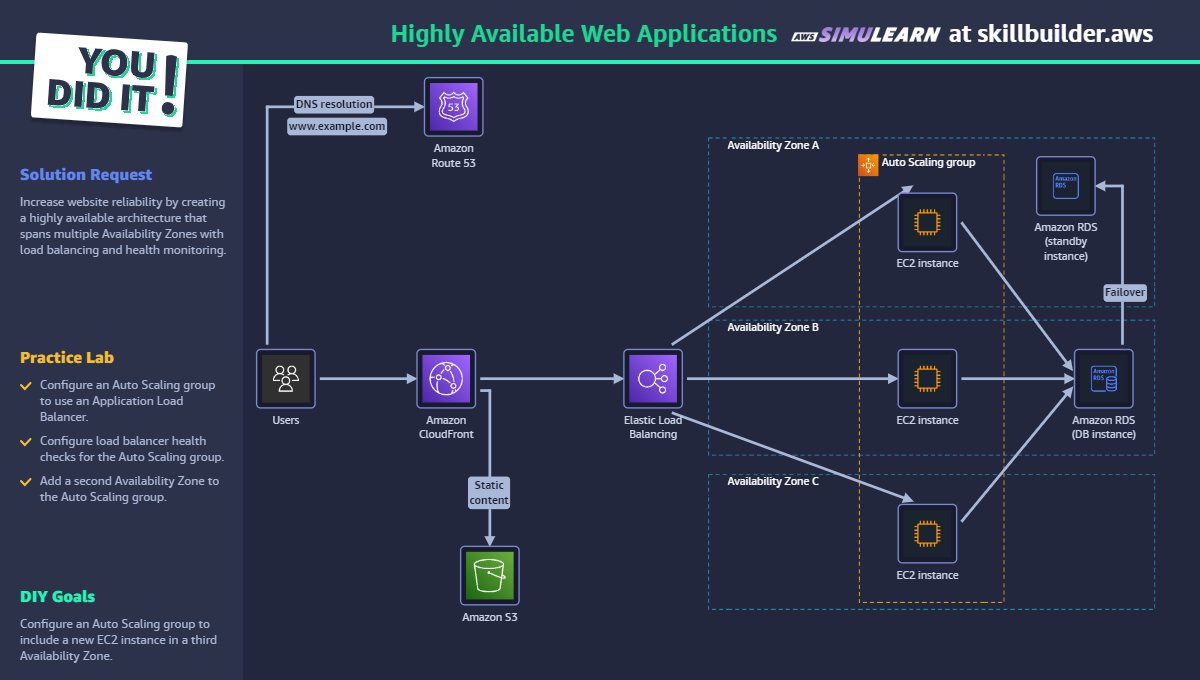Click the Availability Zone C label
The height and width of the screenshot is (680, 1200).
click(773, 481)
